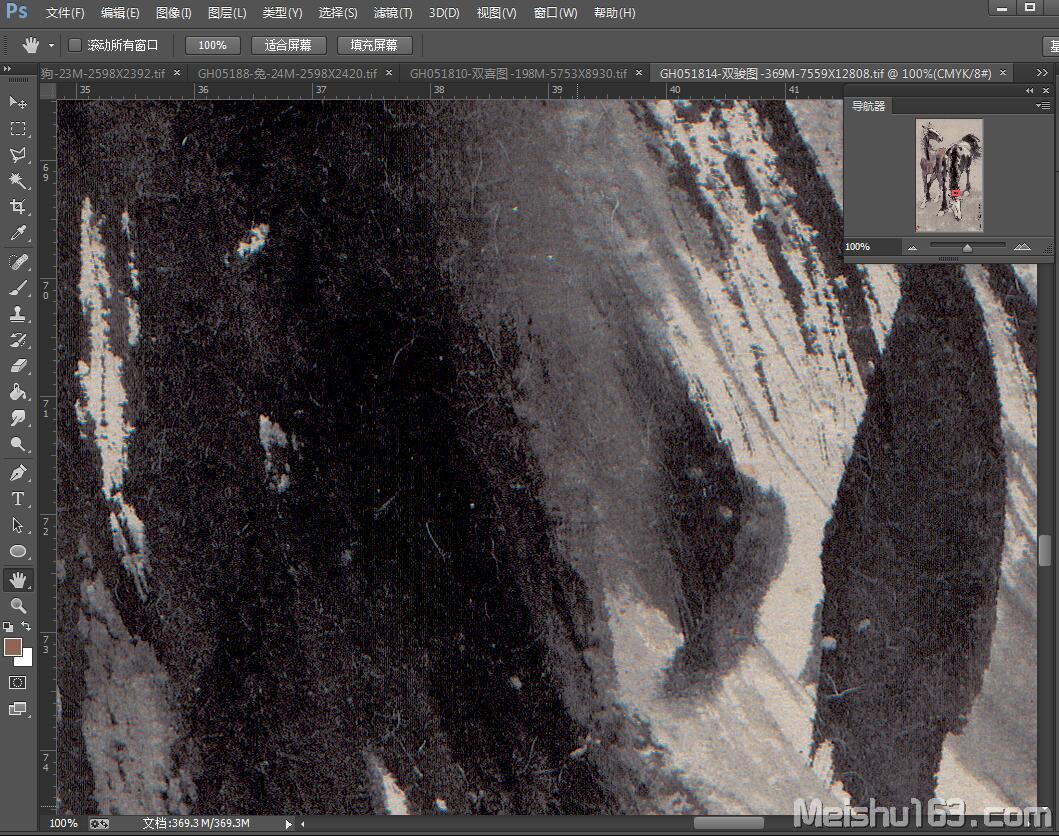Swap foreground and background colors

pyautogui.click(x=26, y=627)
